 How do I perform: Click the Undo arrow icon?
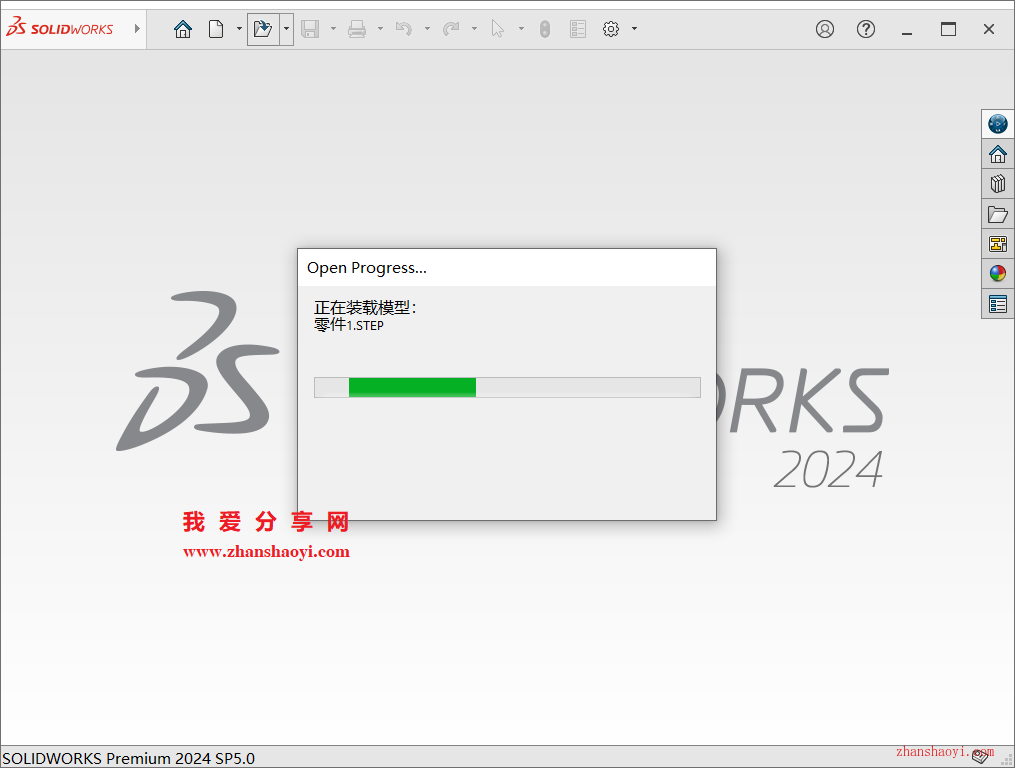[404, 29]
